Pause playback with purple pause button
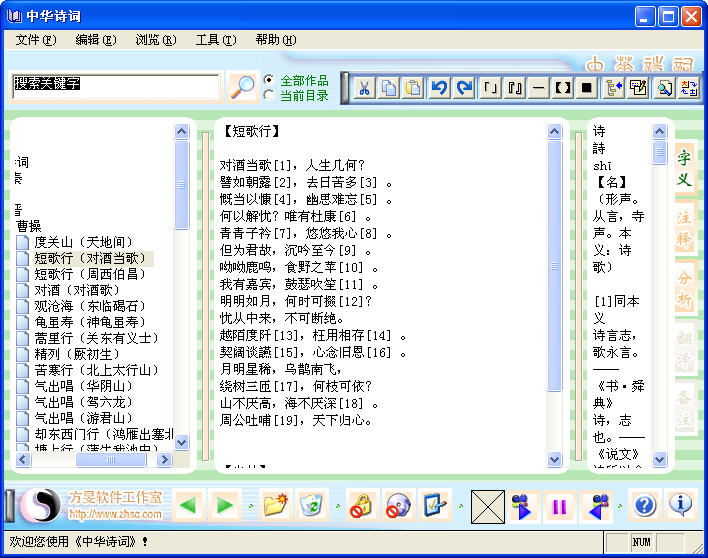The width and height of the screenshot is (708, 558). [x=559, y=506]
